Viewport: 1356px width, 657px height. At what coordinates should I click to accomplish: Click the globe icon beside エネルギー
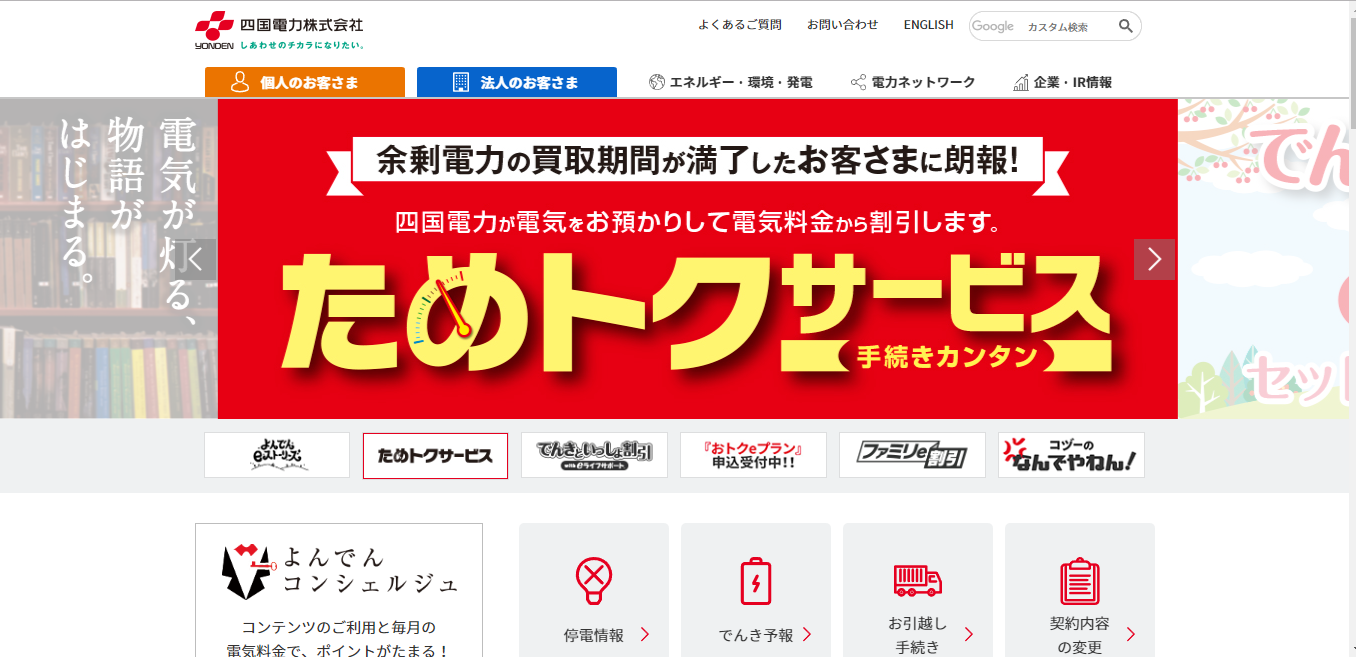pos(657,82)
